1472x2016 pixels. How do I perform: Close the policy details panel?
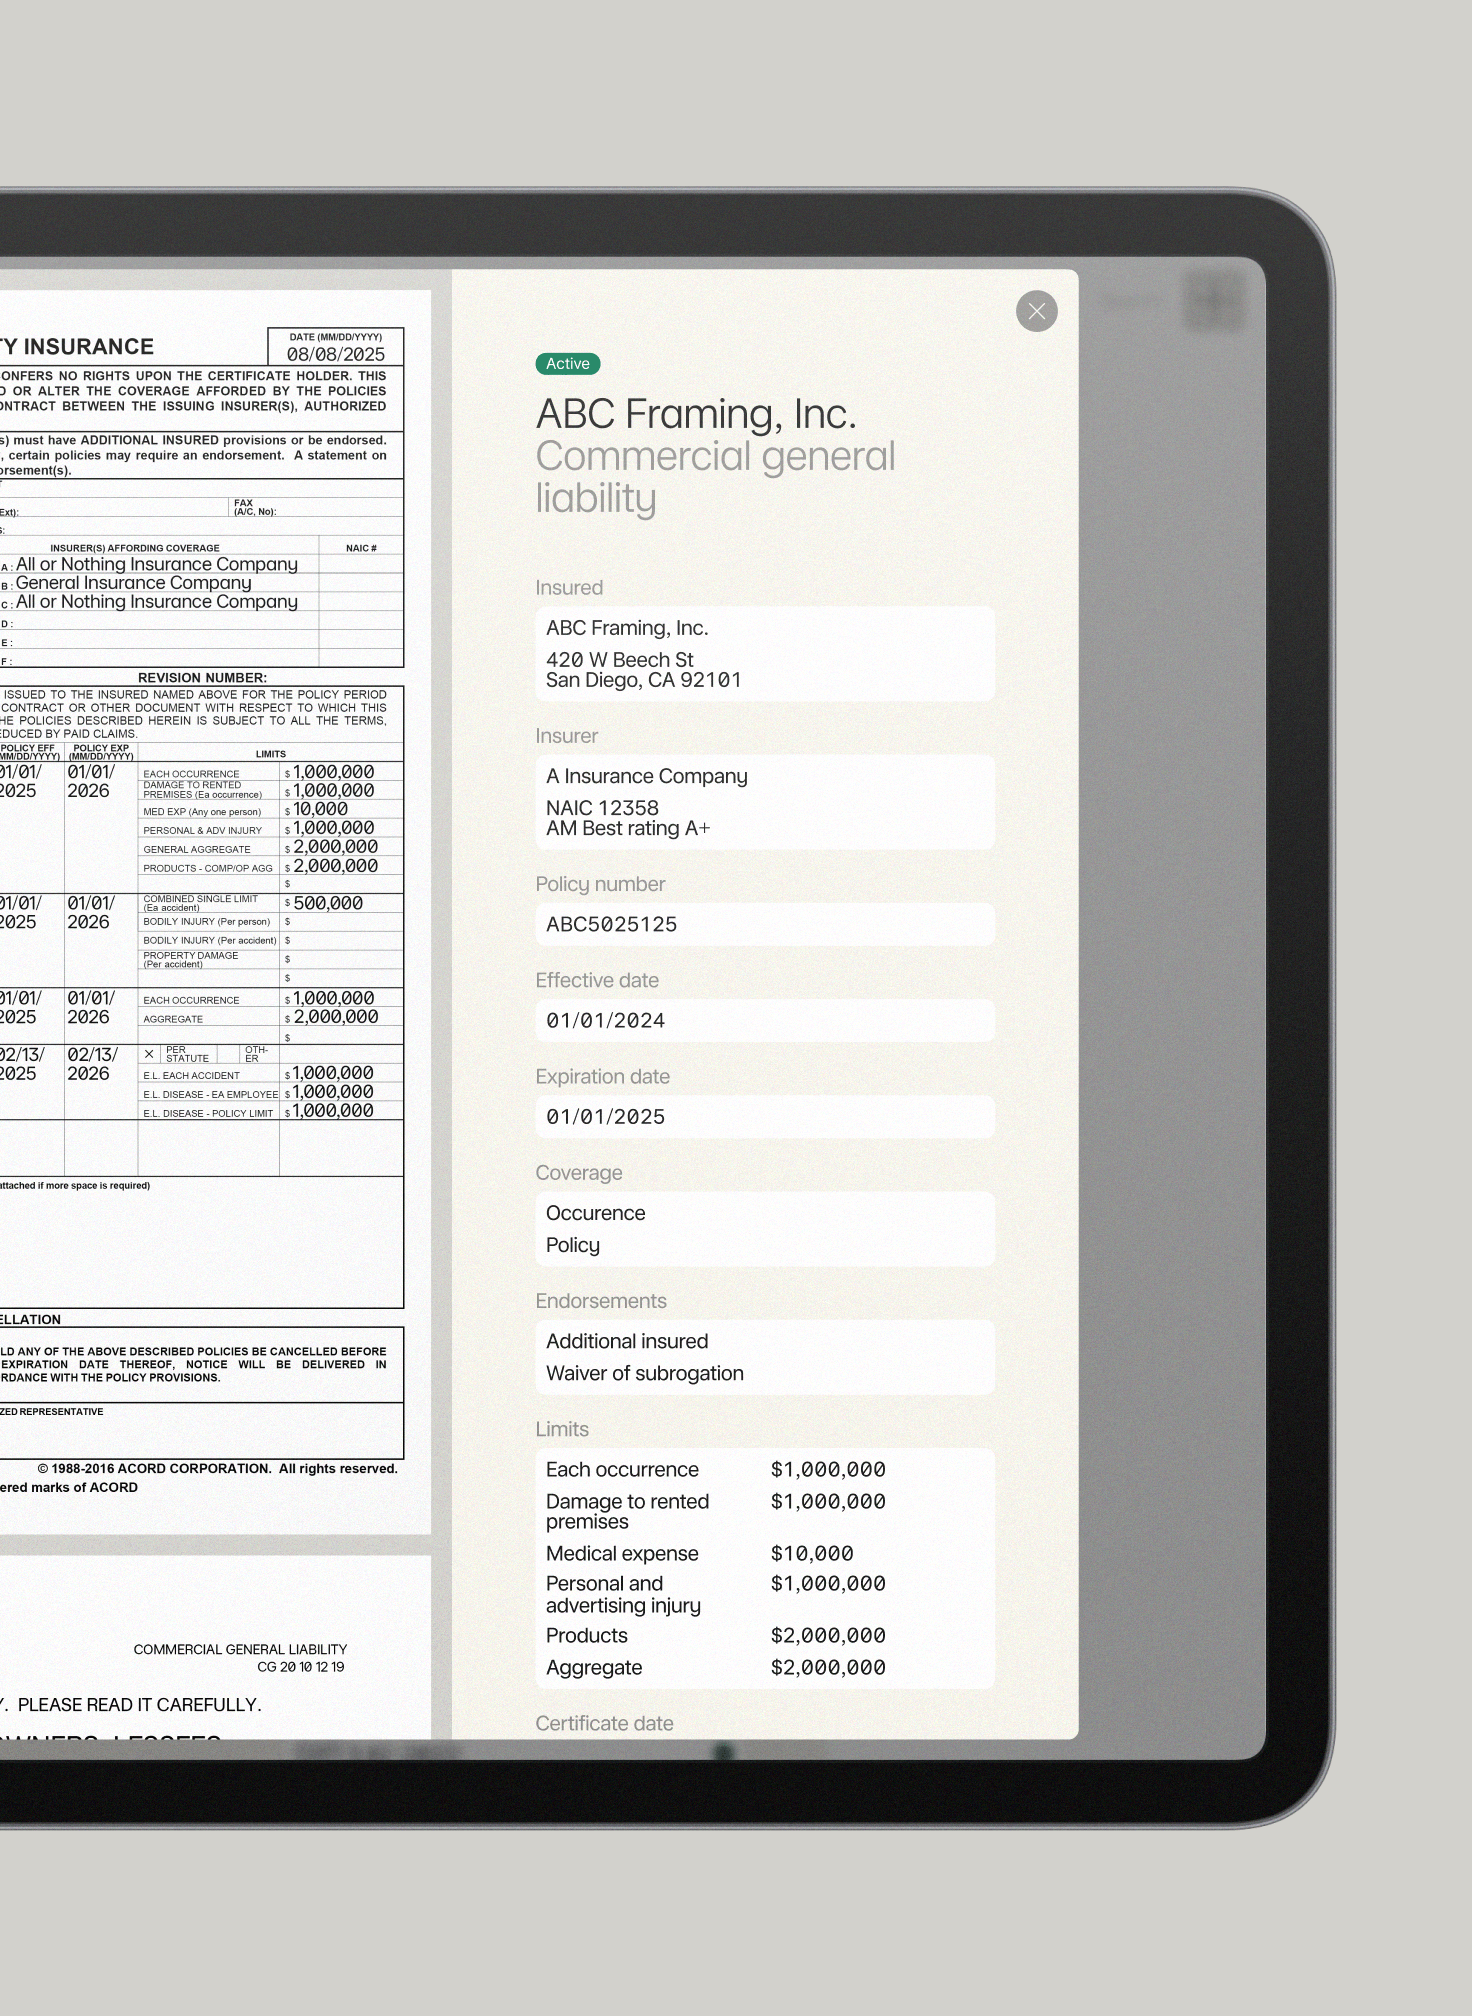pos(1036,311)
